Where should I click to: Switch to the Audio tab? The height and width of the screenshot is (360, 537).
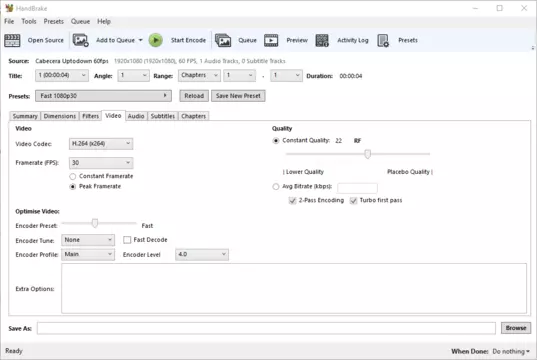pos(136,116)
